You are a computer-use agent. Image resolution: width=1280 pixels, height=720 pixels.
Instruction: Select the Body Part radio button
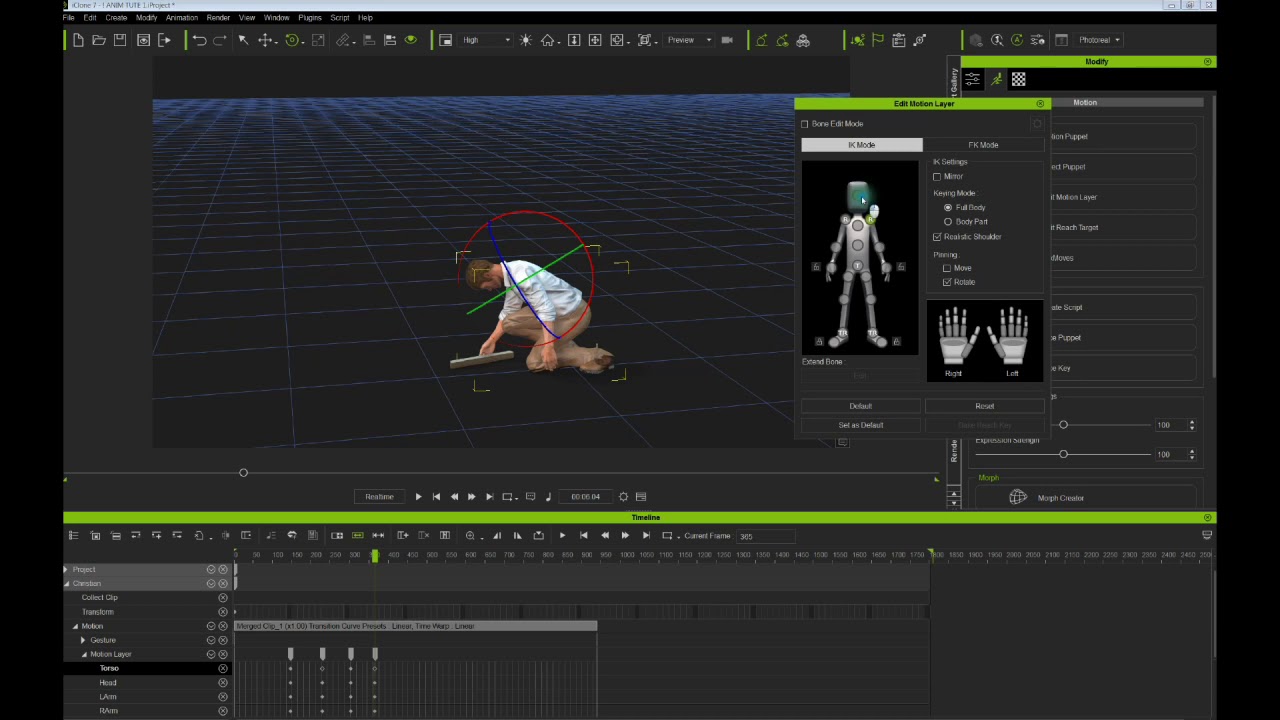pyautogui.click(x=948, y=222)
